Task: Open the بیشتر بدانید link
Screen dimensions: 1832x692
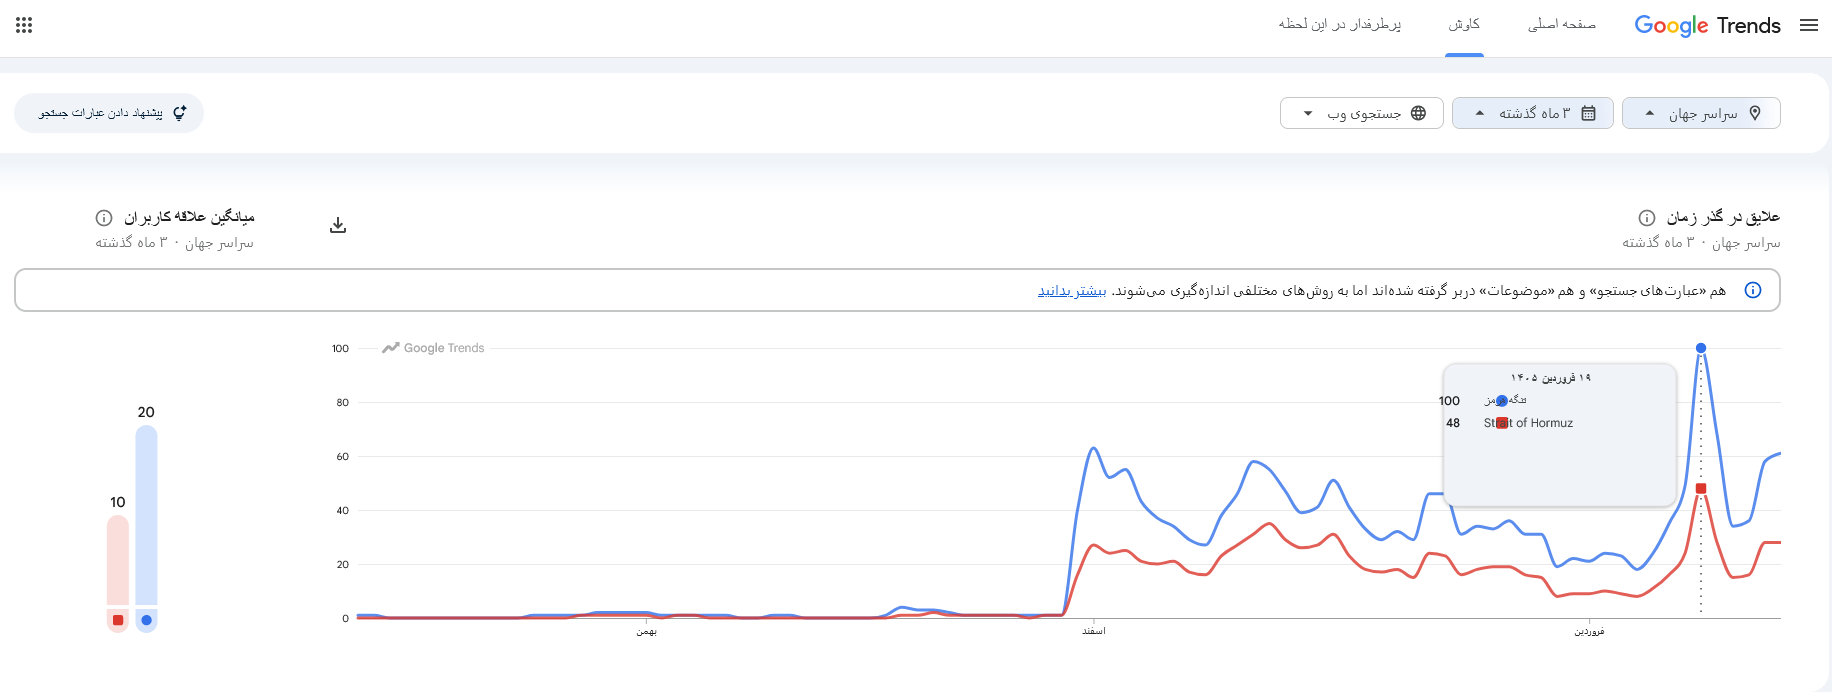Action: pos(1072,291)
